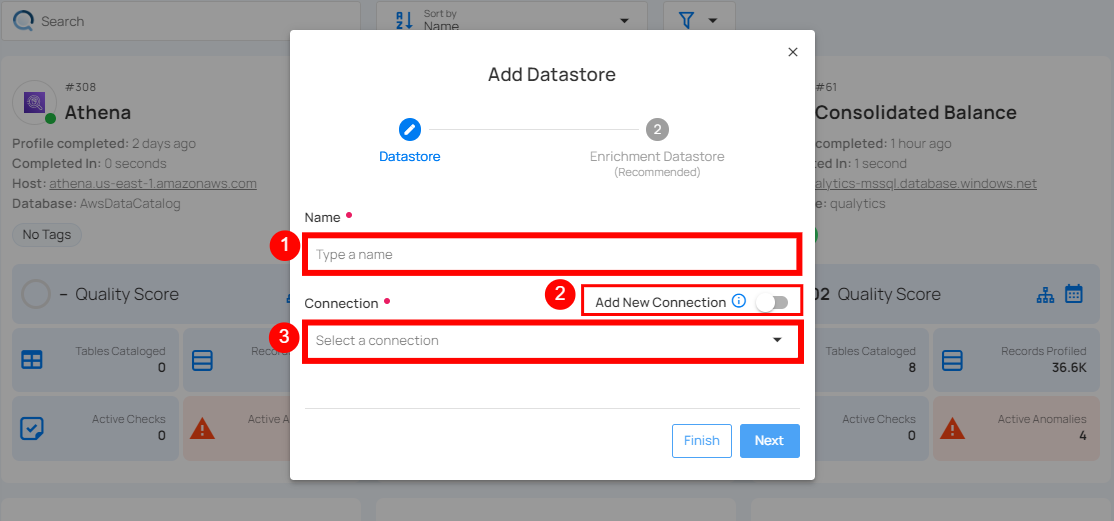Viewport: 1114px width, 521px height.
Task: Click the Athena datastore logo icon
Action: [x=34, y=101]
